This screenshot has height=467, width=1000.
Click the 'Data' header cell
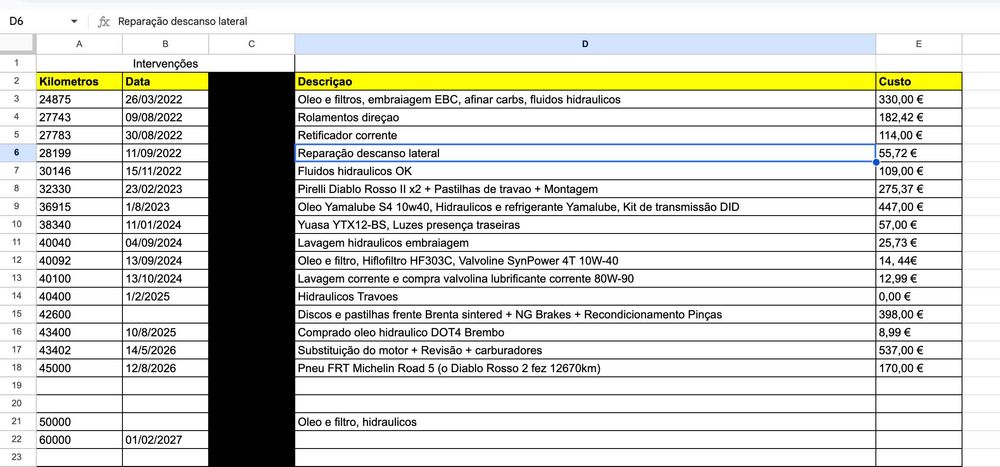tap(165, 82)
